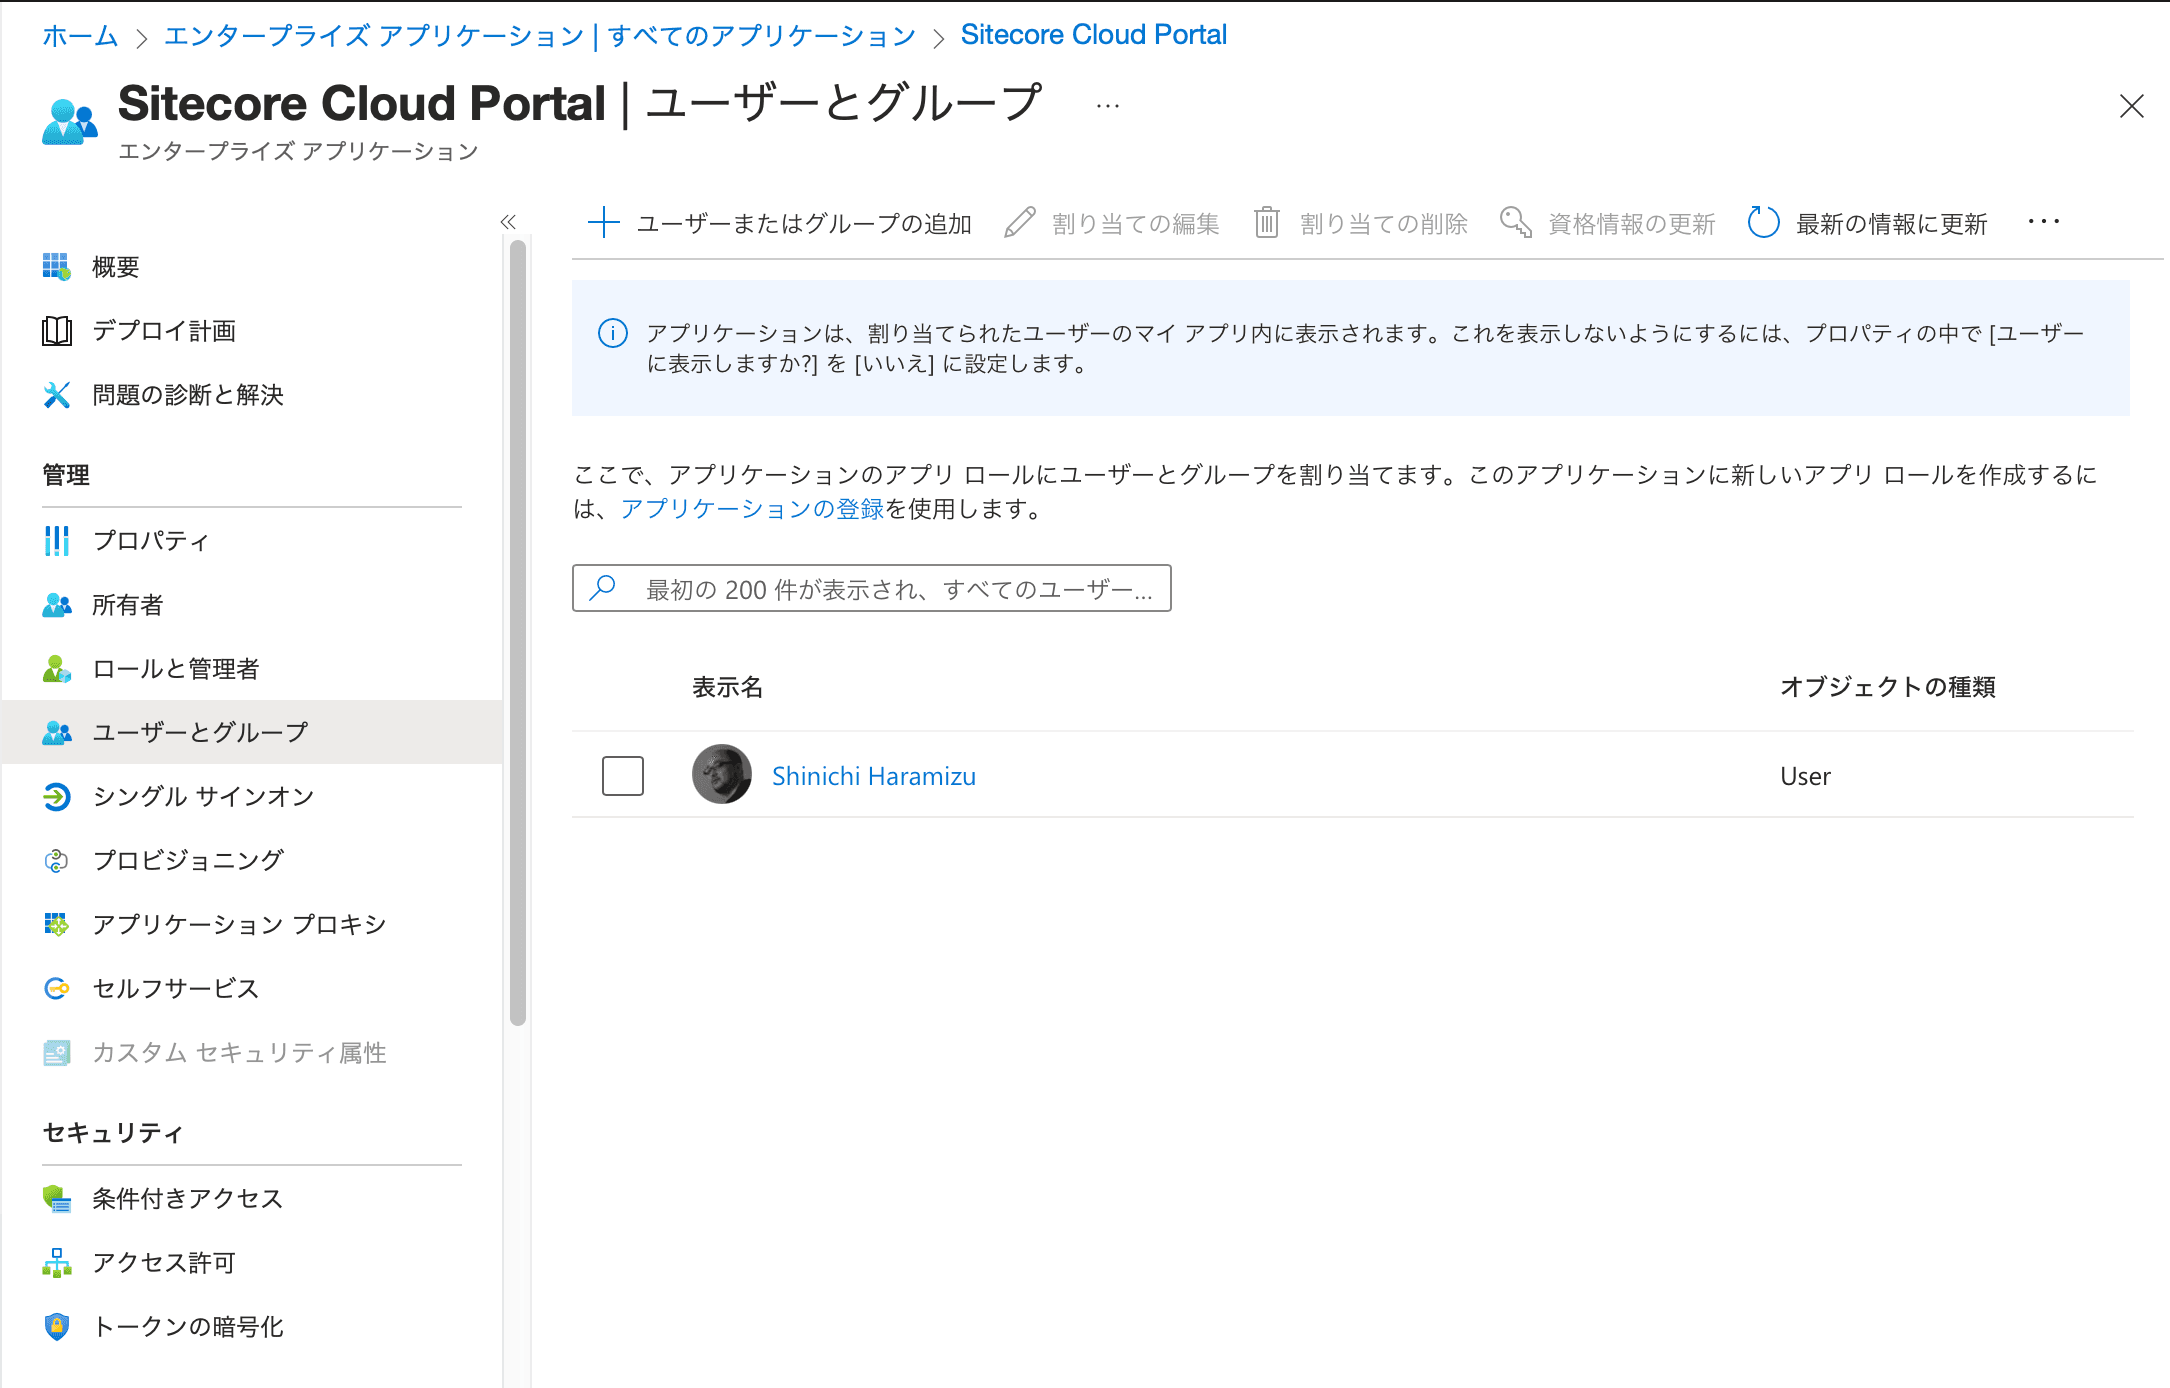
Task: Open 問題の診断と解決 wrench icon
Action: pos(57,395)
